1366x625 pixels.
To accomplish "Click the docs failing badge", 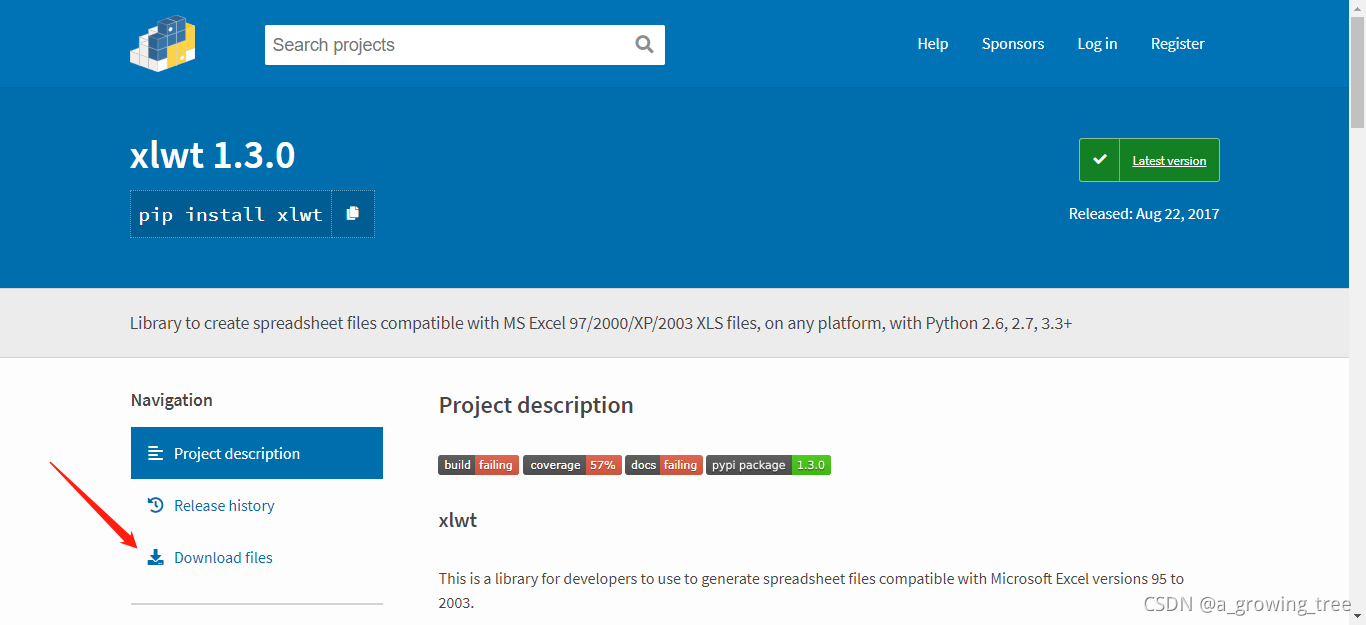I will coord(664,465).
